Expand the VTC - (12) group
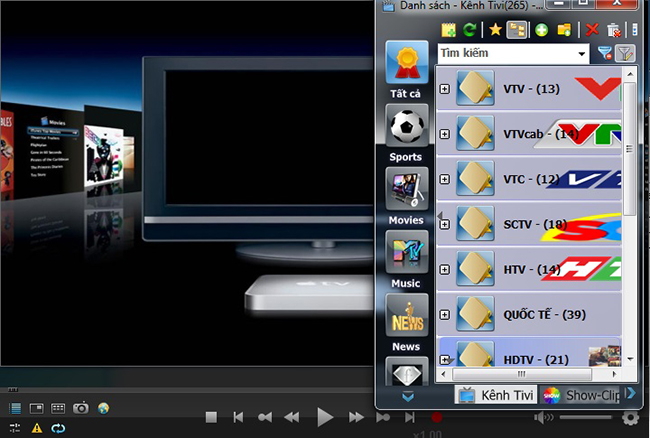 (x=444, y=179)
